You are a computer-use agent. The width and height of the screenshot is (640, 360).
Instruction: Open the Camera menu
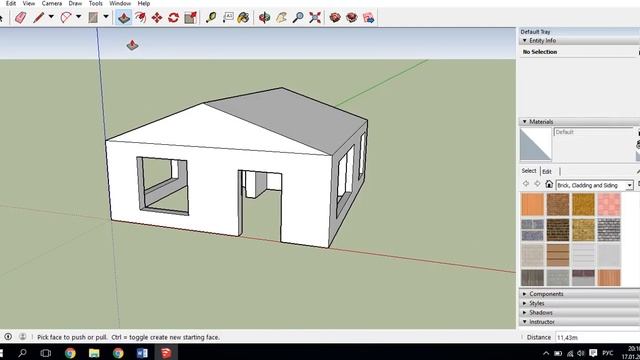click(52, 3)
